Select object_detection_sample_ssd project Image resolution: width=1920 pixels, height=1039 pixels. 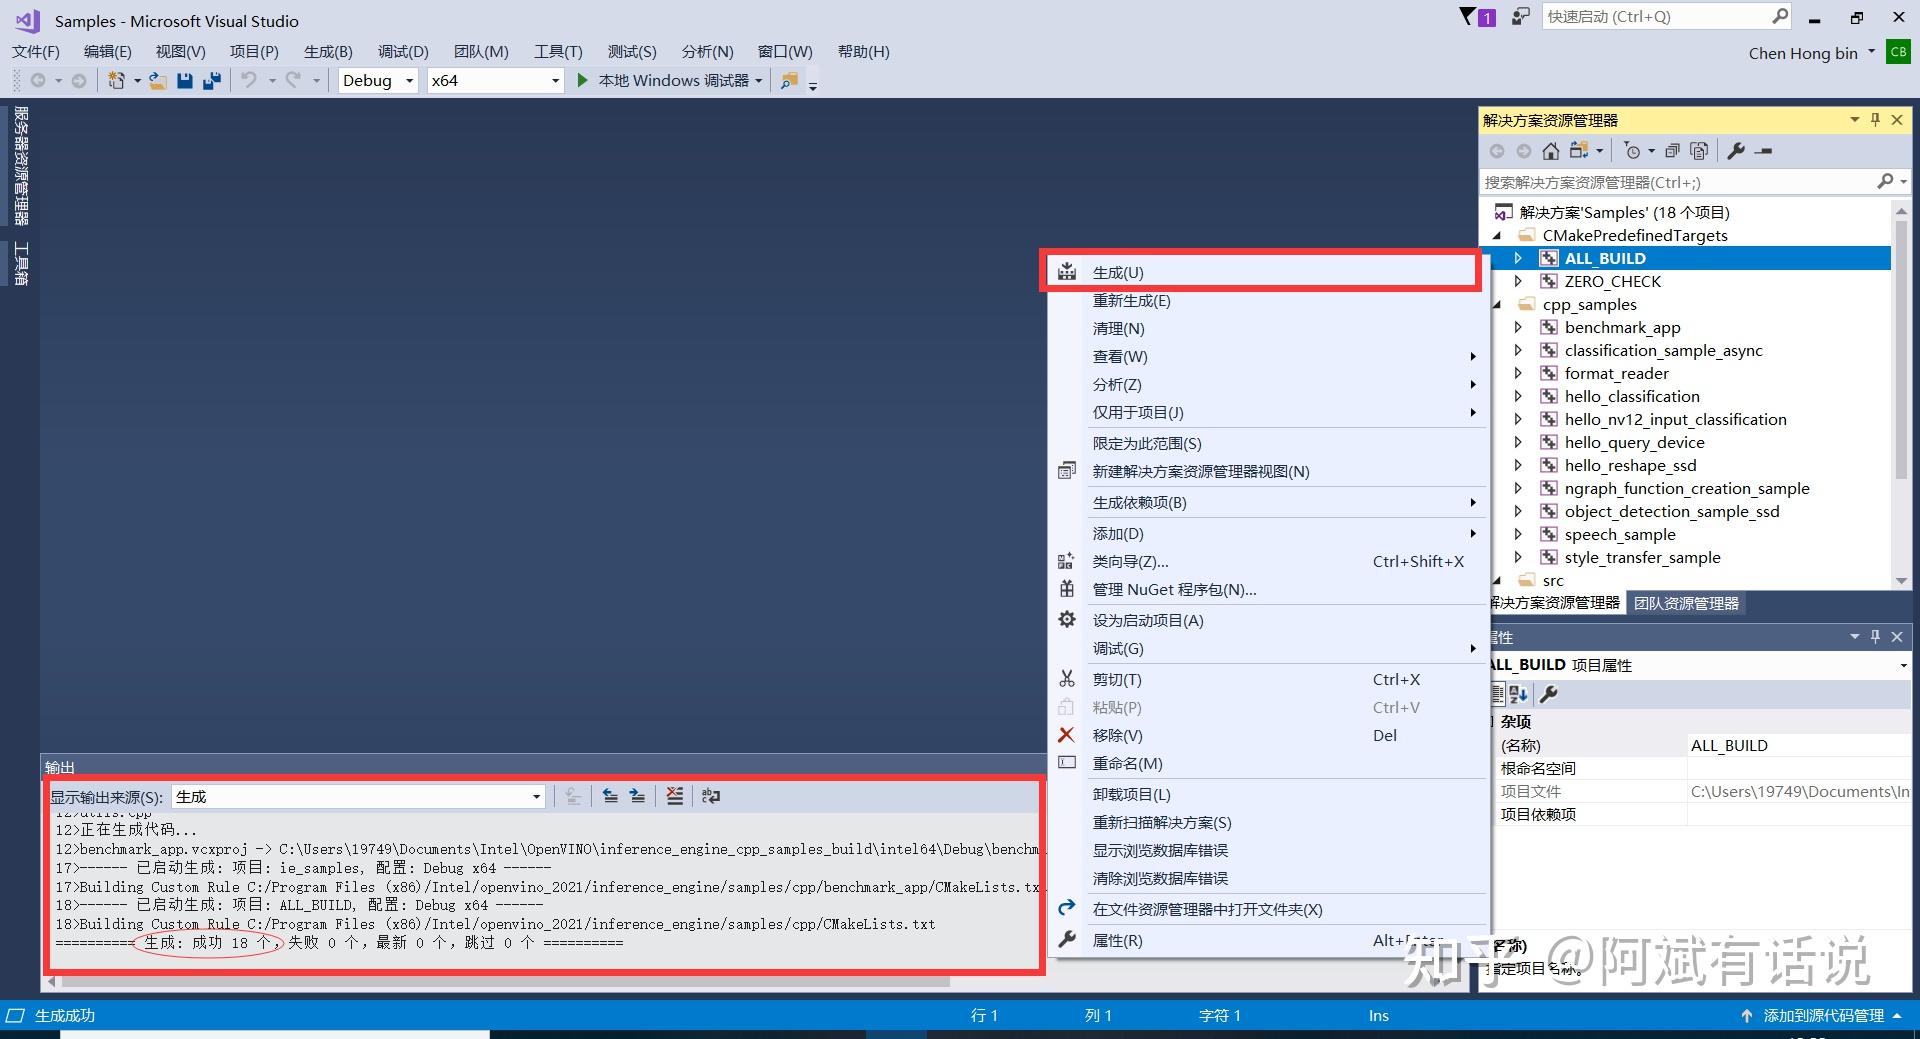pos(1672,512)
